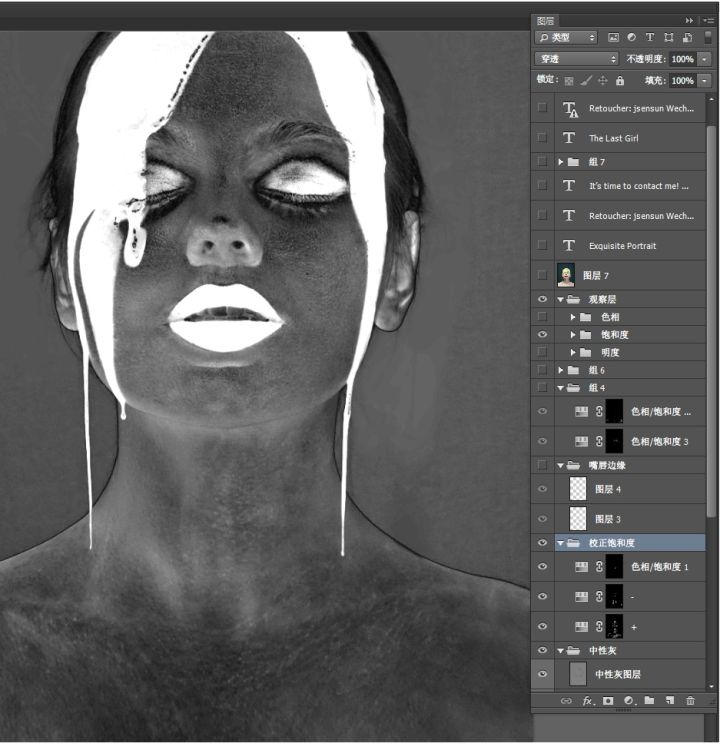
Task: Show the 色相 group
Action: click(542, 317)
